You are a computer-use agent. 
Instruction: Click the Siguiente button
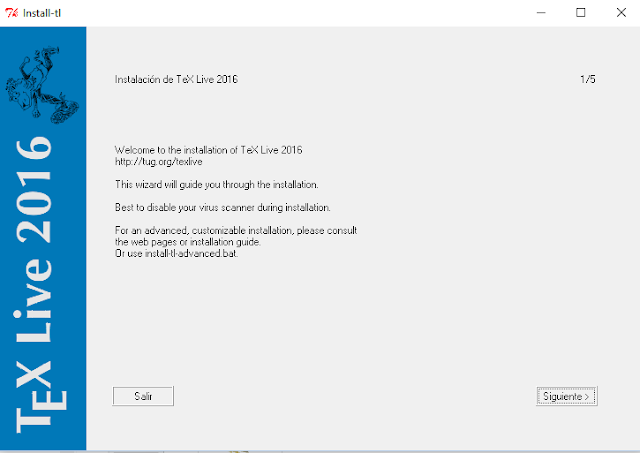(x=567, y=396)
